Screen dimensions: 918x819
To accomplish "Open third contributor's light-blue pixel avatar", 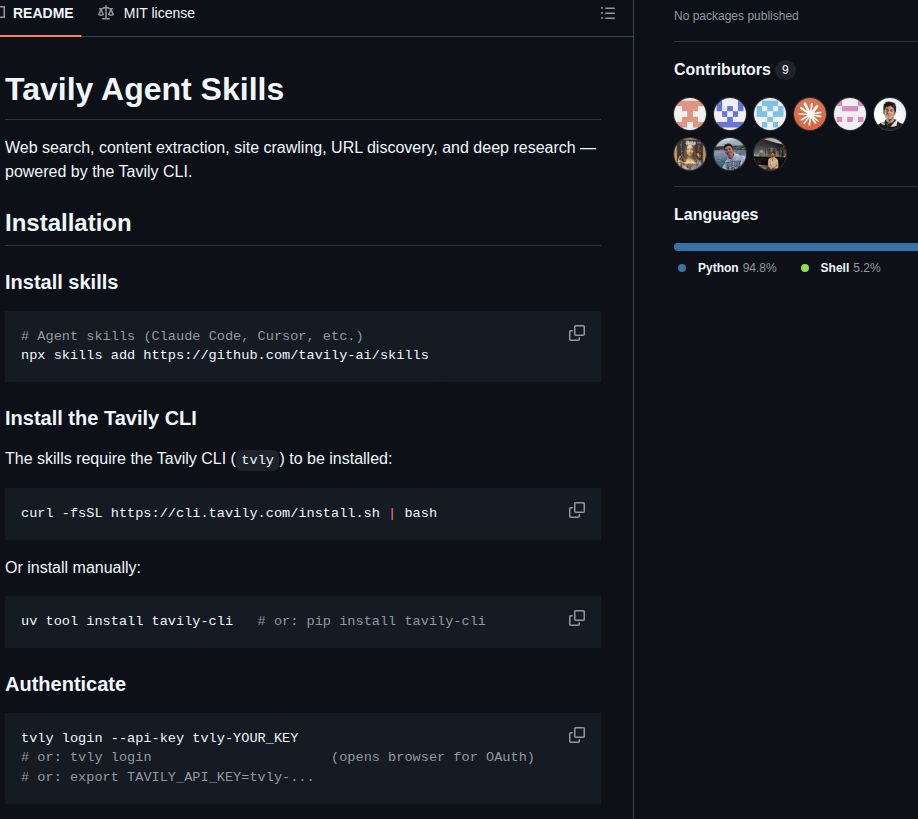I will (x=769, y=114).
